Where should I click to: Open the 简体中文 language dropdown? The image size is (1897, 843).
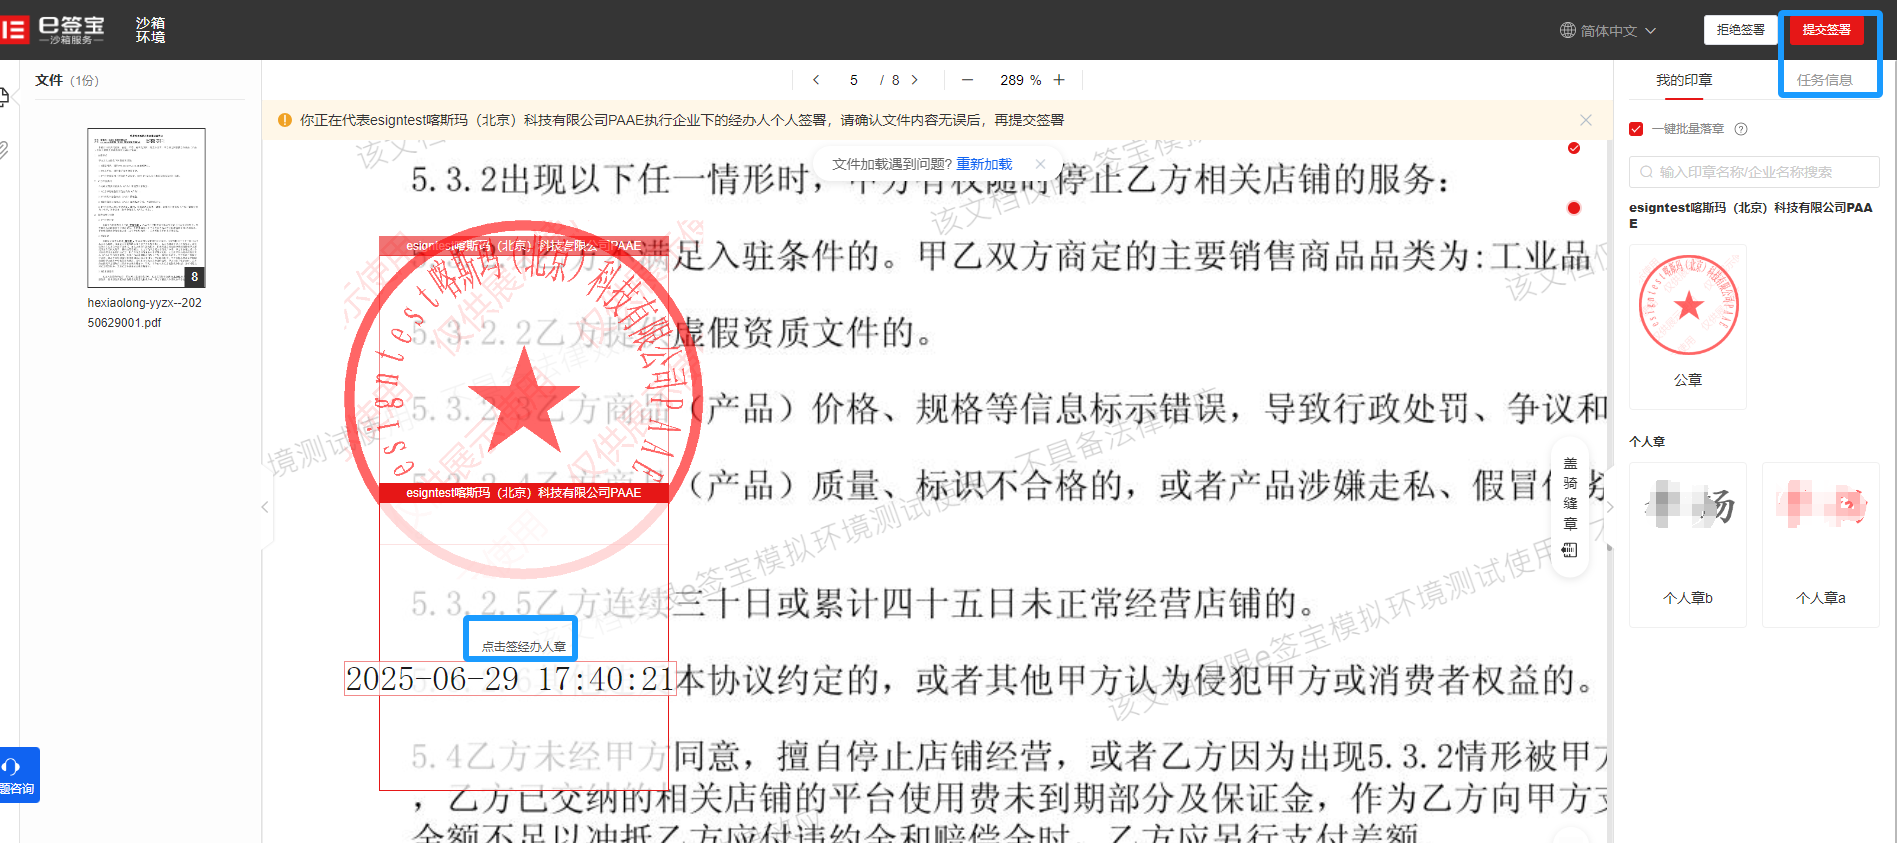tap(1608, 31)
